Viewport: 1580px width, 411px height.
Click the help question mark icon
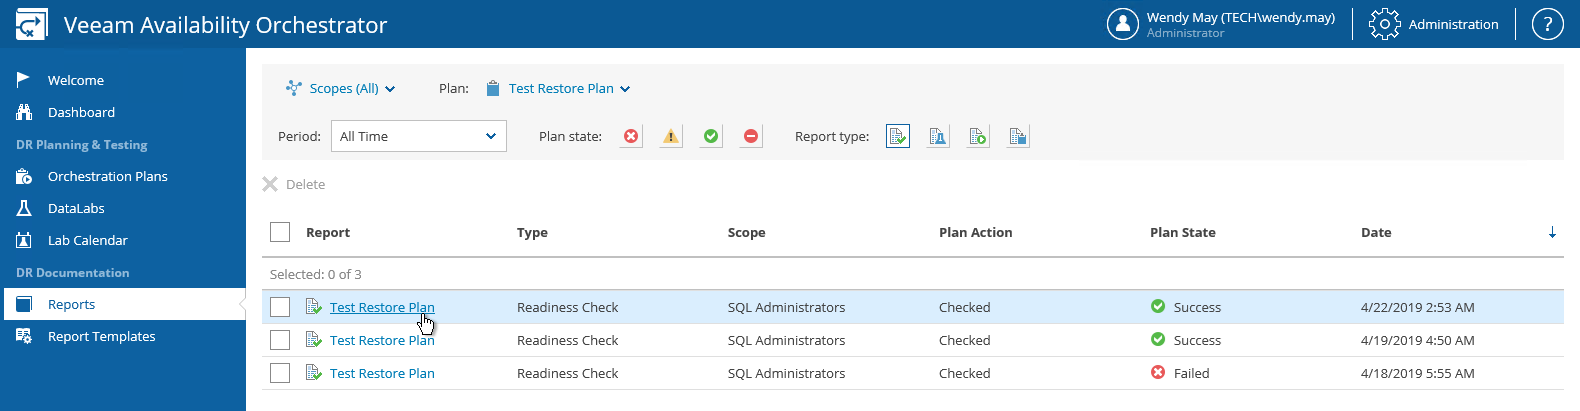[1547, 24]
